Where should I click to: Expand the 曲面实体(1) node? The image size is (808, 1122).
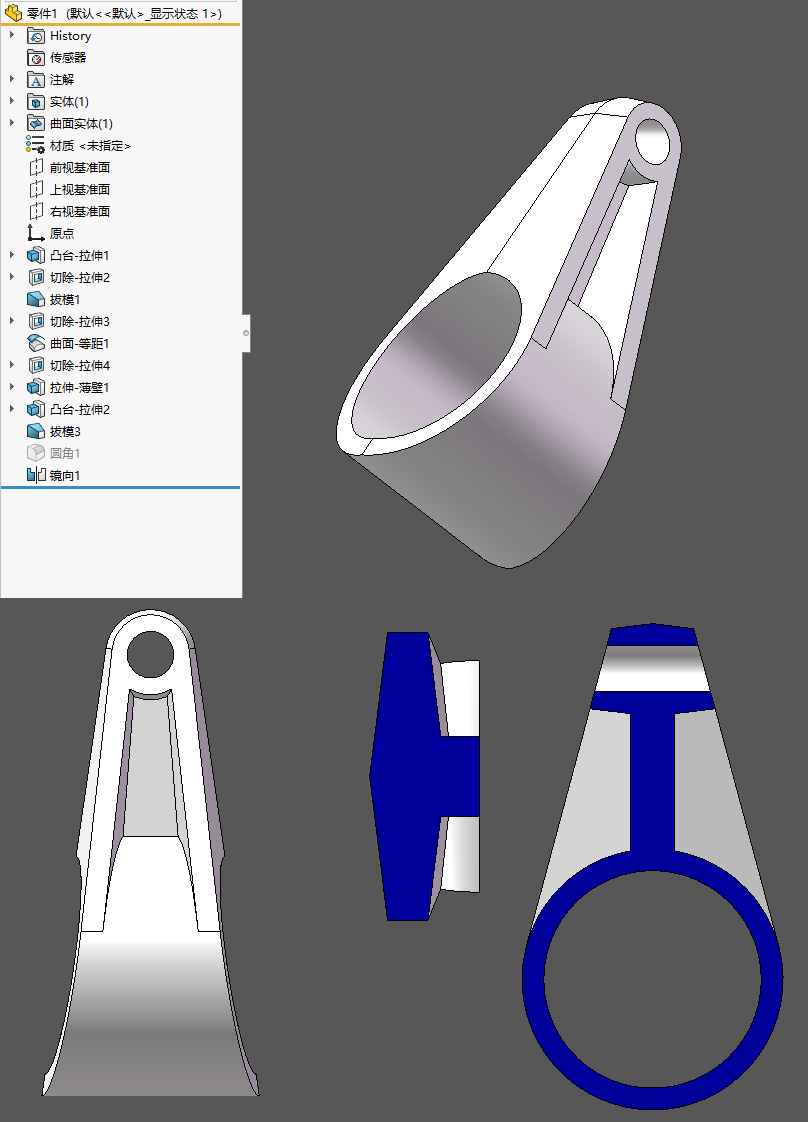[x=11, y=123]
